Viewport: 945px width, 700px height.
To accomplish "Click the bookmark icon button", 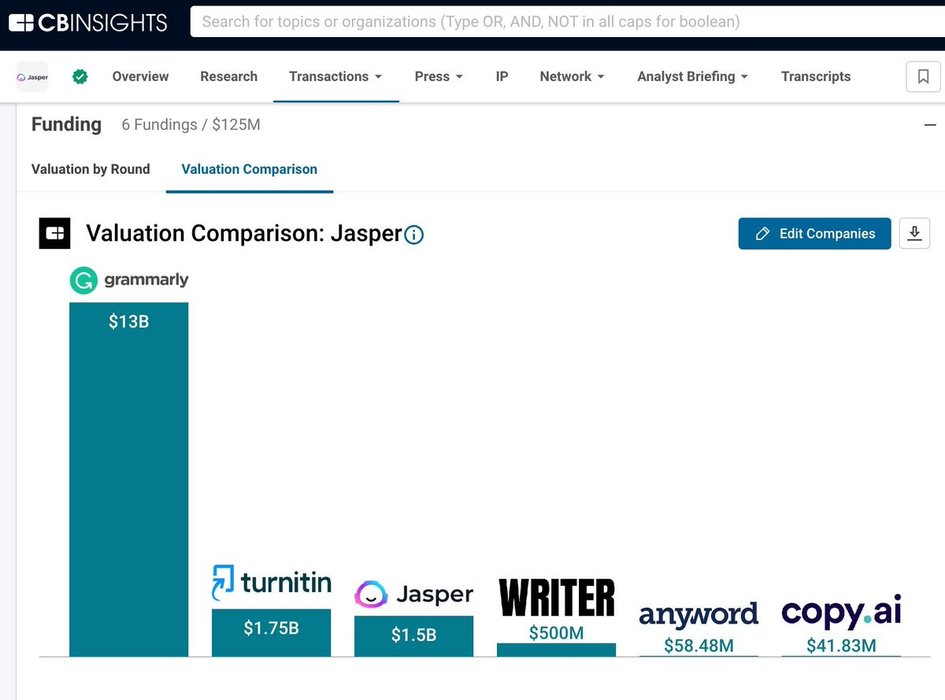I will pyautogui.click(x=923, y=77).
